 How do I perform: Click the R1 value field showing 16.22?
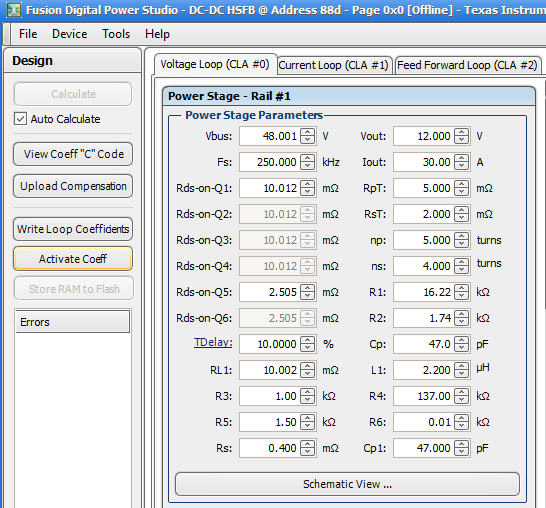[423, 292]
